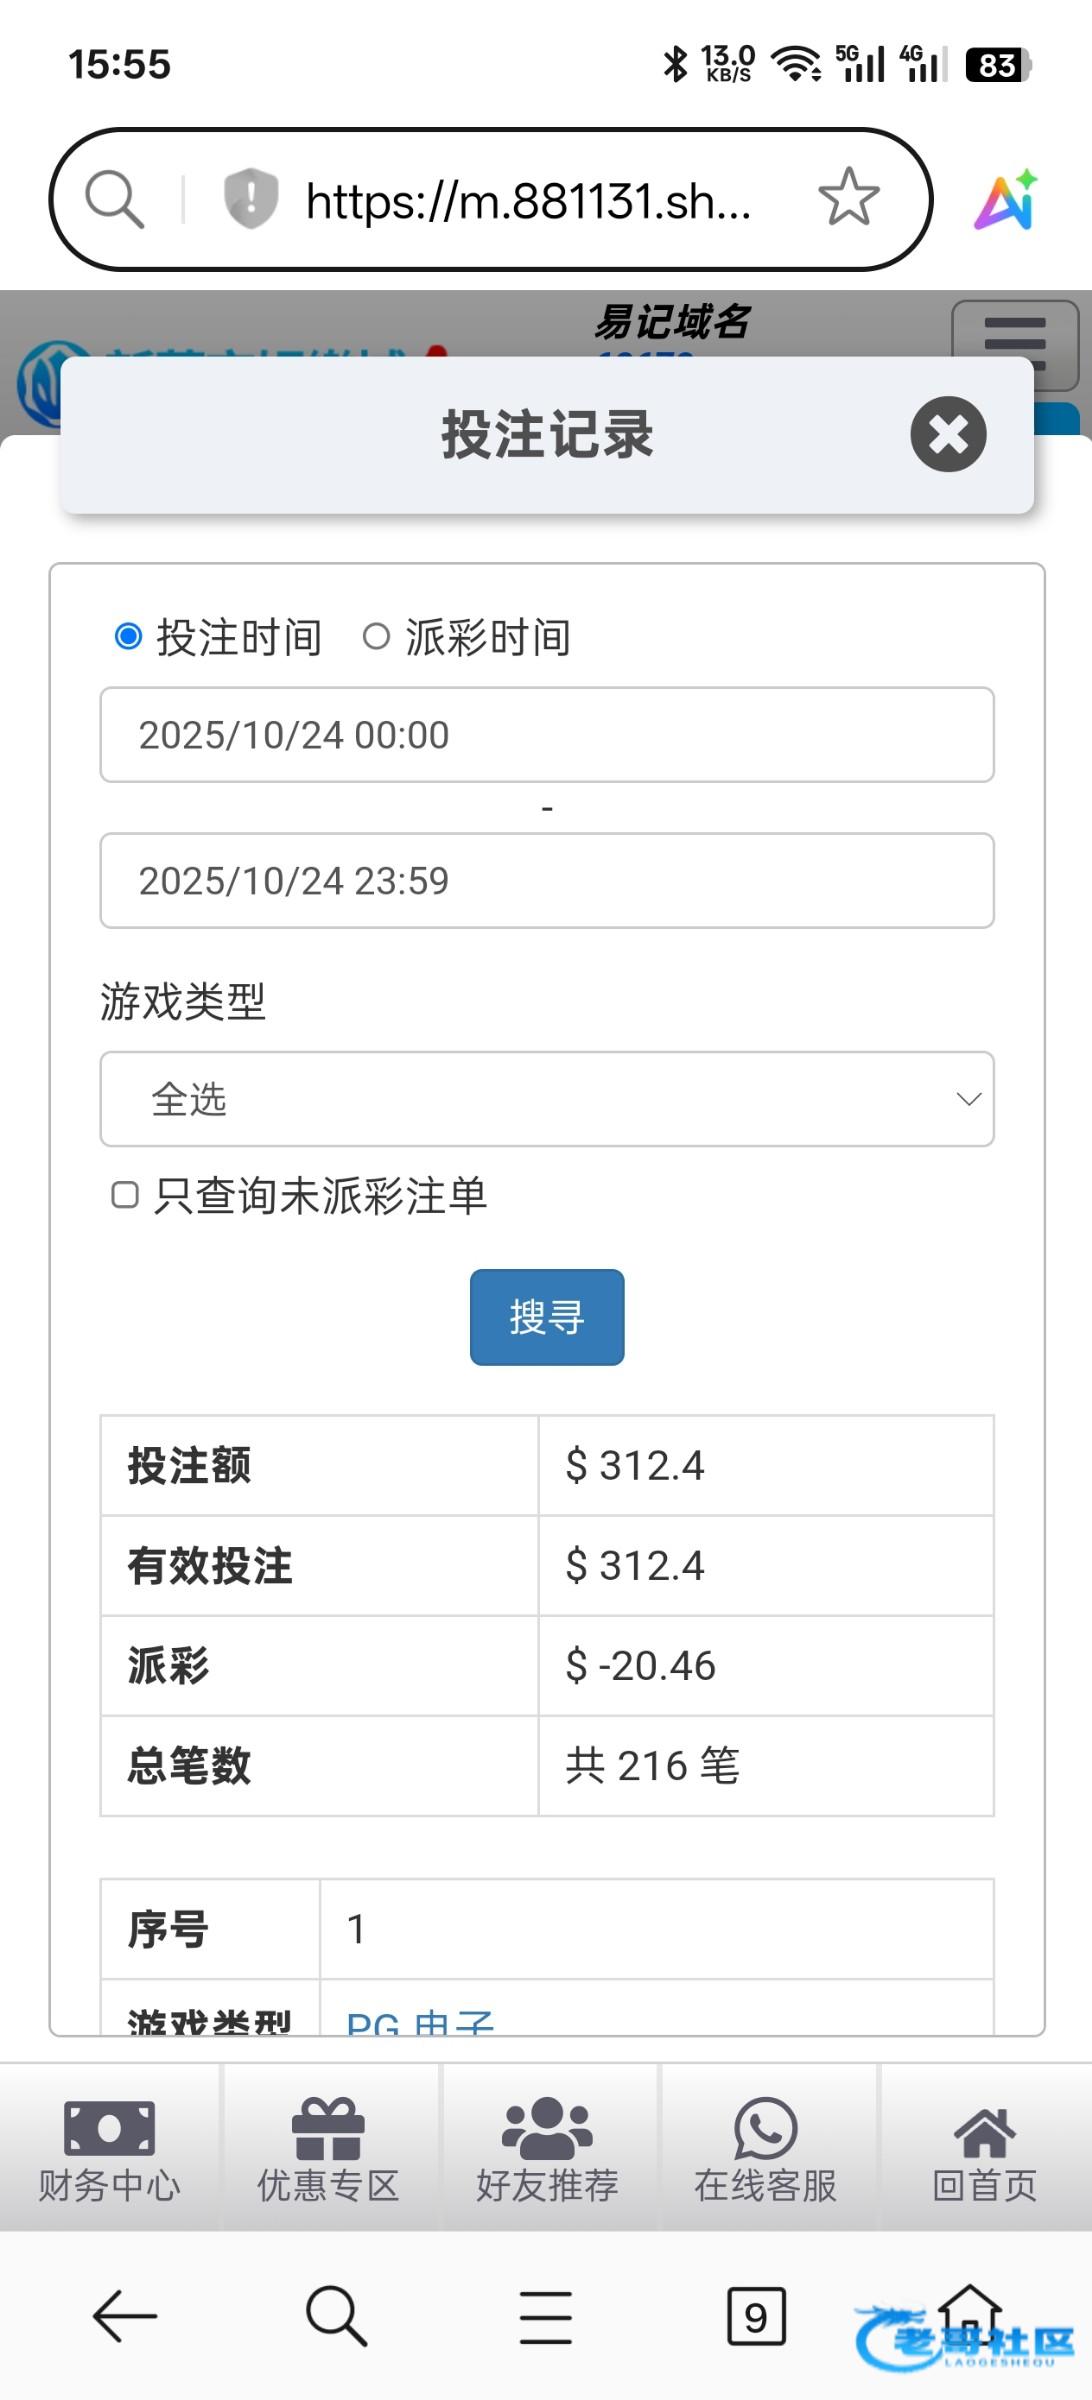Switch to the 优惠专区 tab

(328, 2148)
